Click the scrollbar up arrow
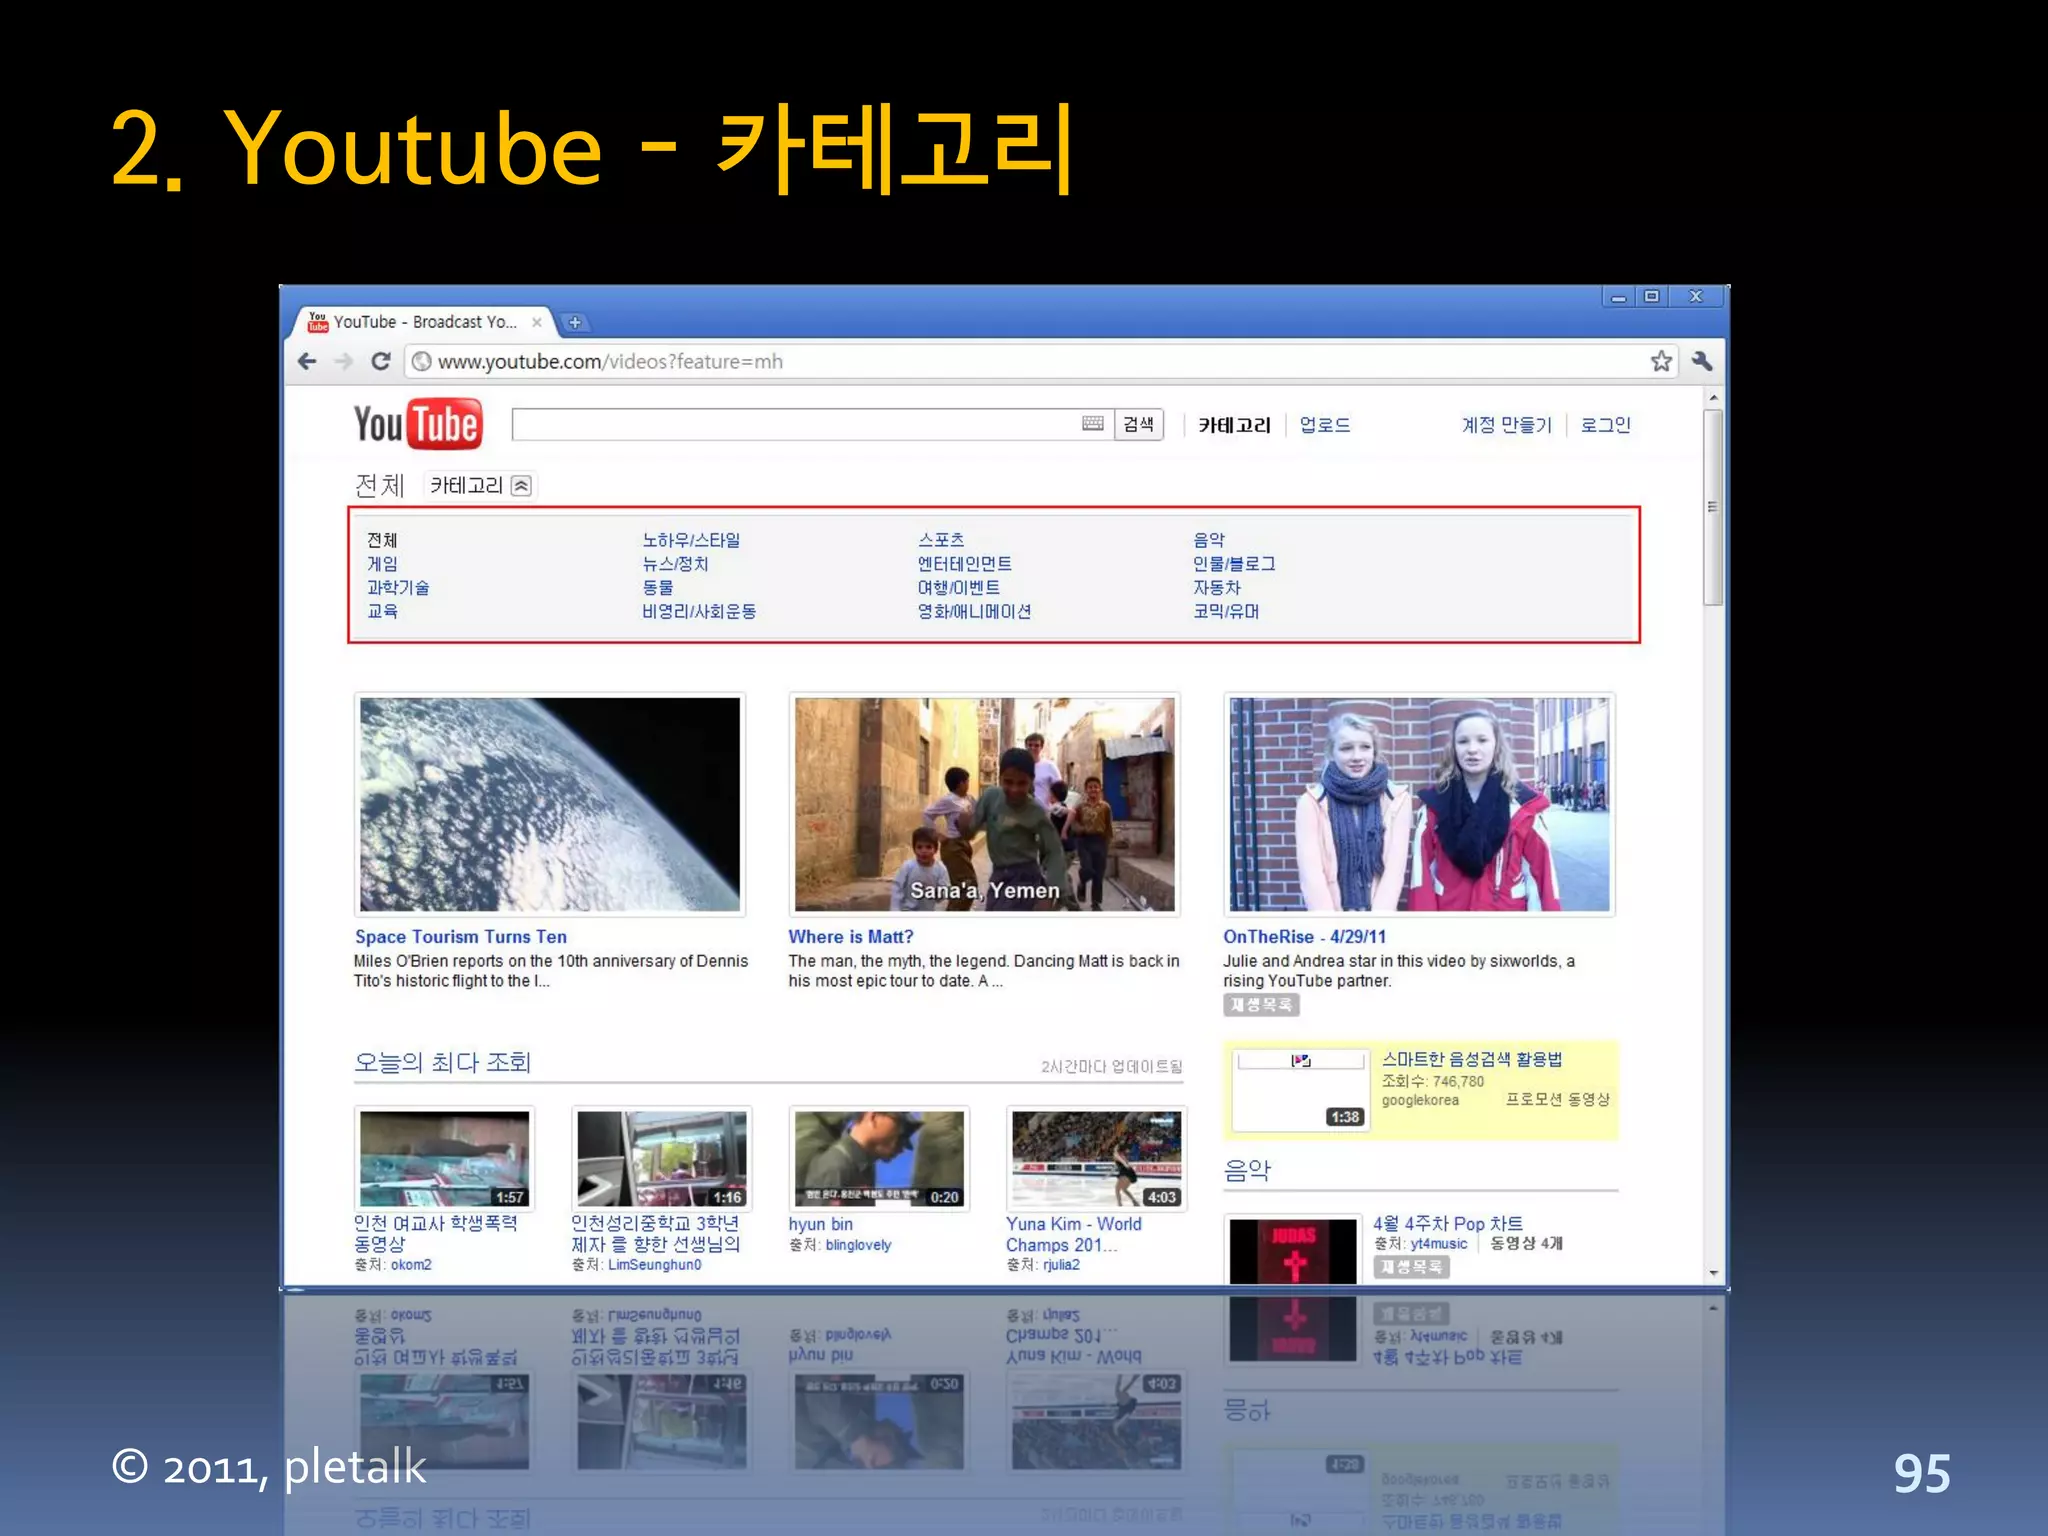This screenshot has width=2048, height=1536. (x=1714, y=398)
